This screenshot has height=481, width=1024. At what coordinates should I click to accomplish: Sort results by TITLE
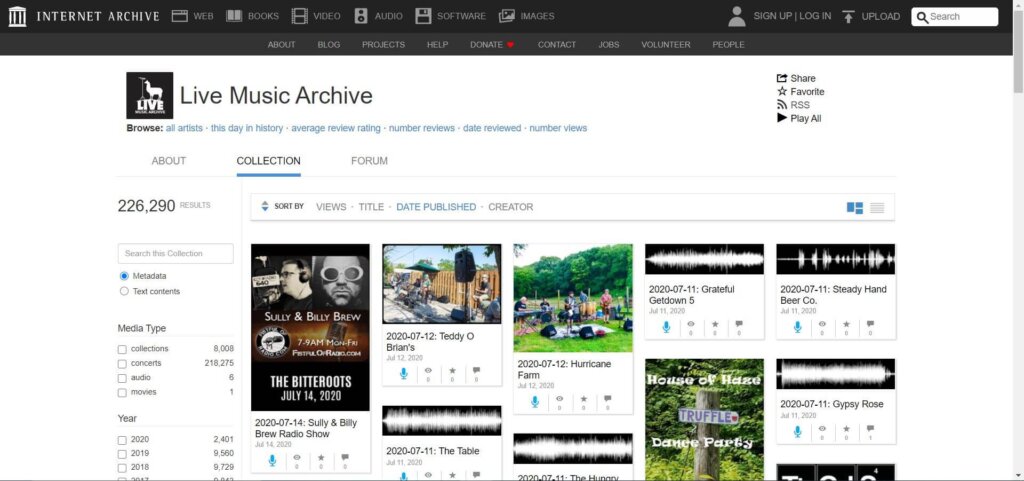click(x=371, y=207)
